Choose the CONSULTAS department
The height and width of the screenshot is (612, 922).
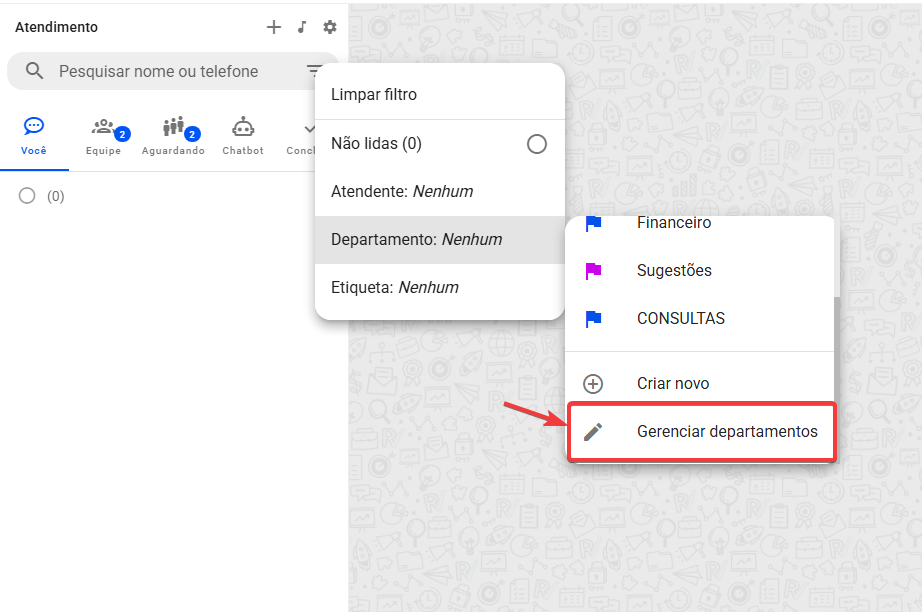(x=700, y=319)
